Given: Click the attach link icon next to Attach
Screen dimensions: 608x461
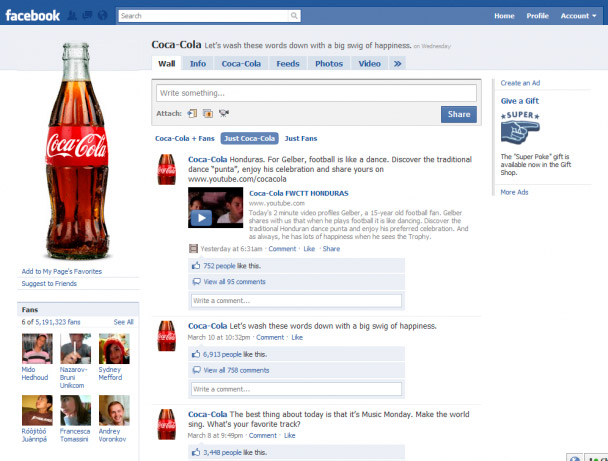Looking at the screenshot, I should [192, 113].
